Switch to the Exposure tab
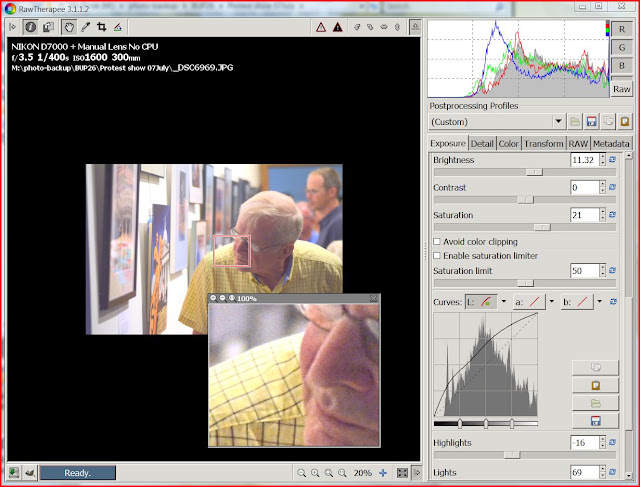Screen dimensions: 640x487 pos(448,143)
